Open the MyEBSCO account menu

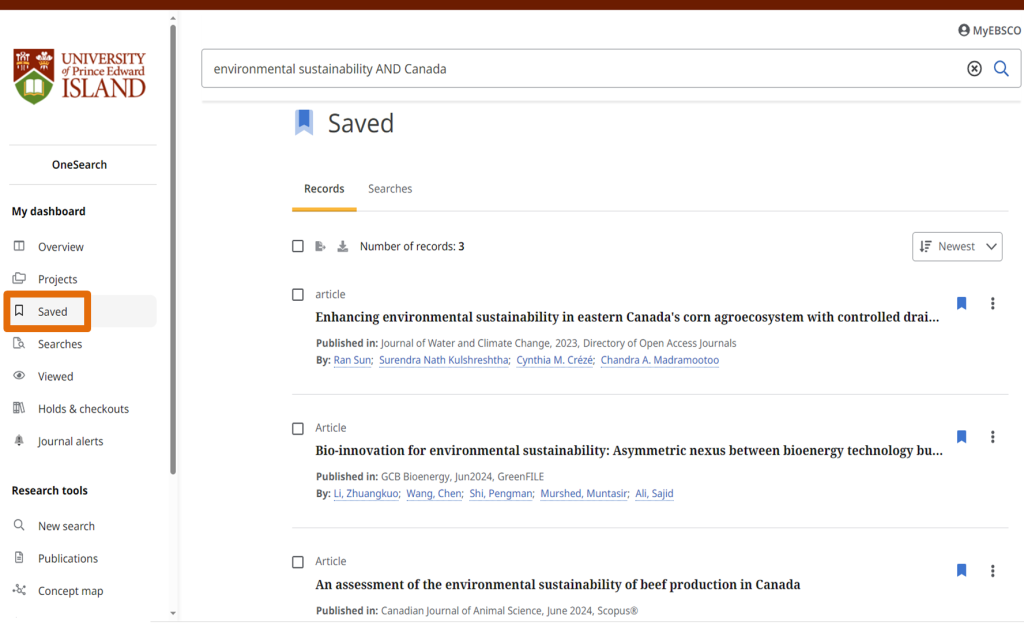(988, 30)
